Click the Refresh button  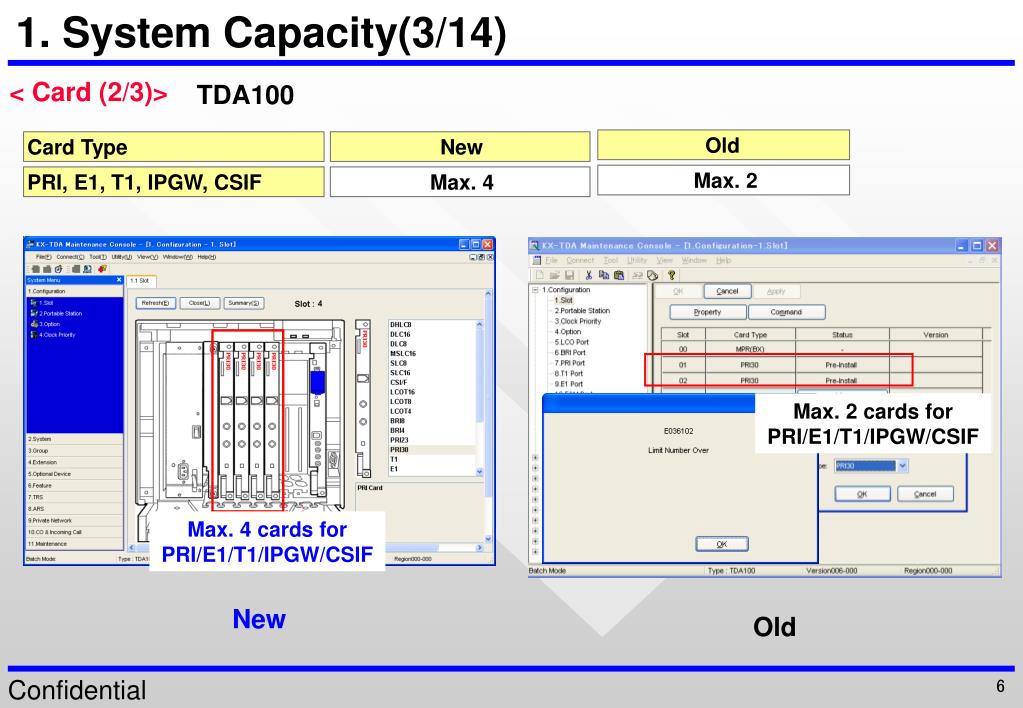click(x=155, y=303)
